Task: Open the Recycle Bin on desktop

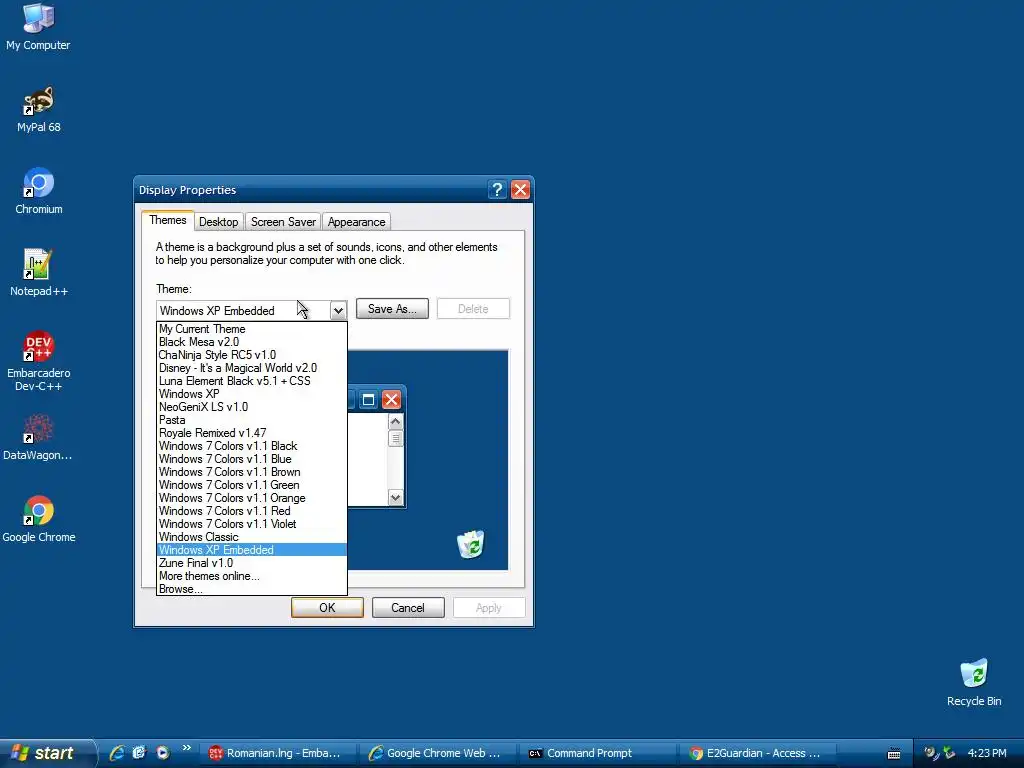Action: tap(974, 682)
